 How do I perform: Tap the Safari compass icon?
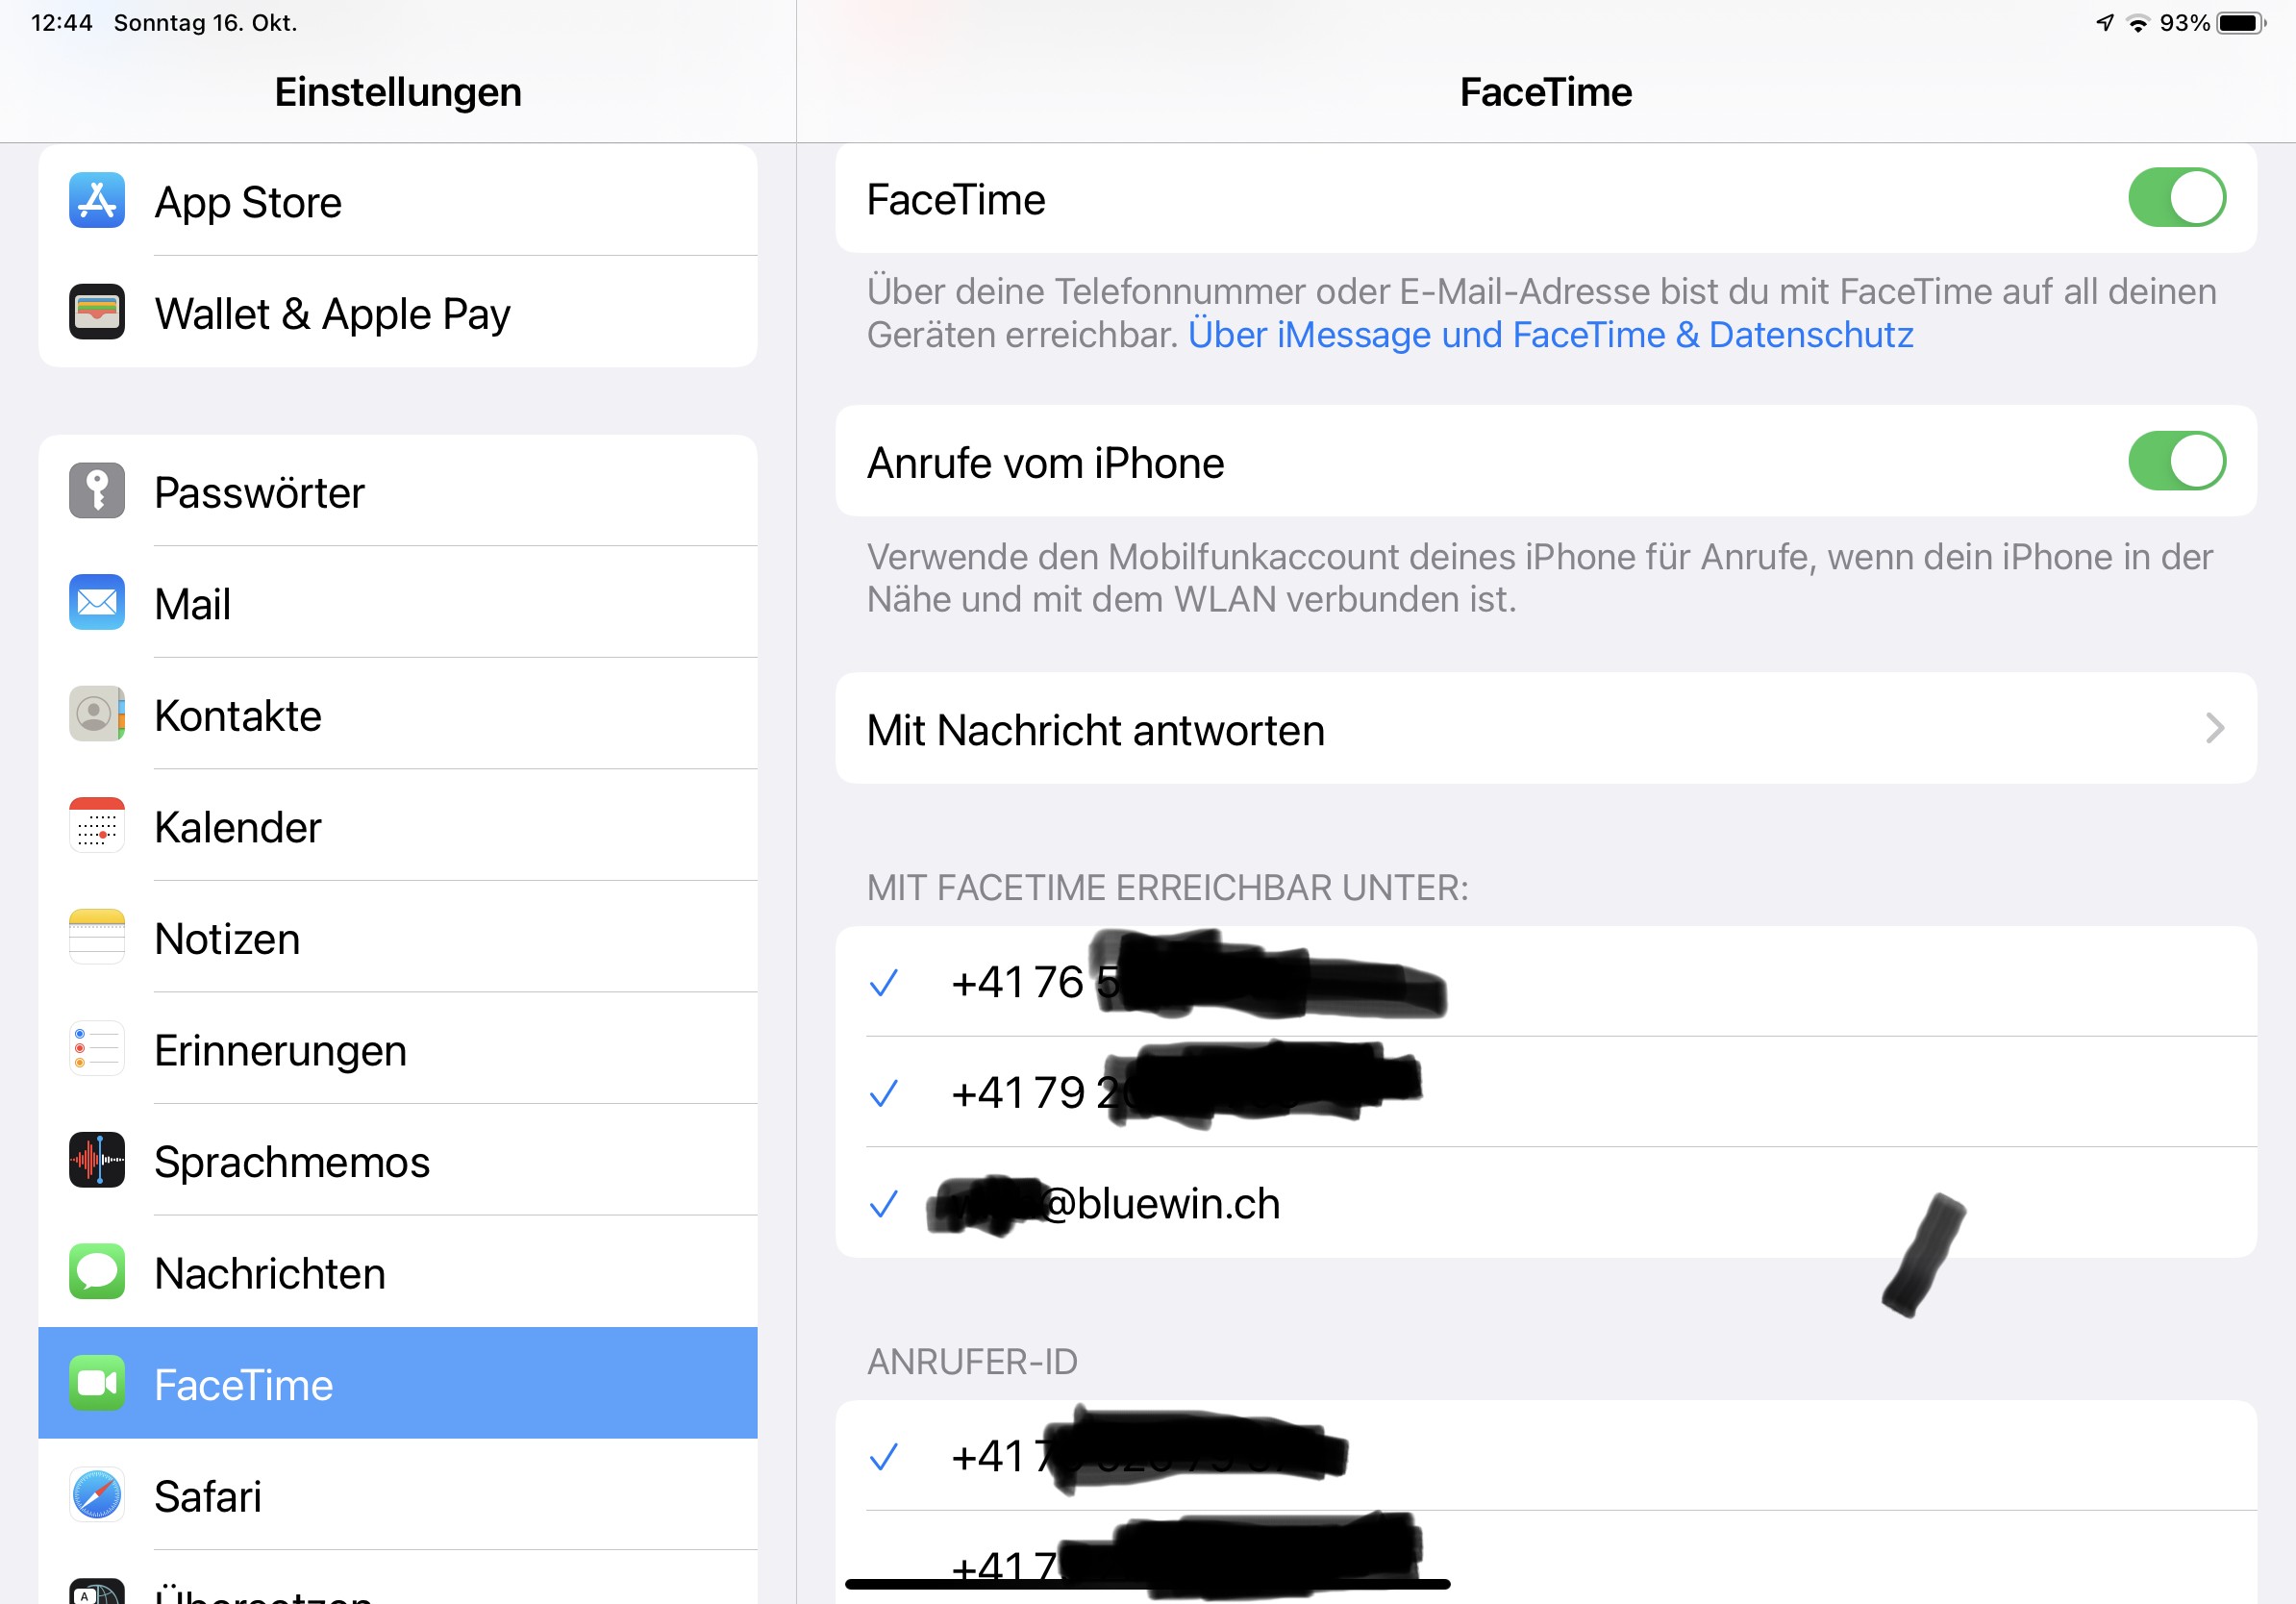click(96, 1495)
